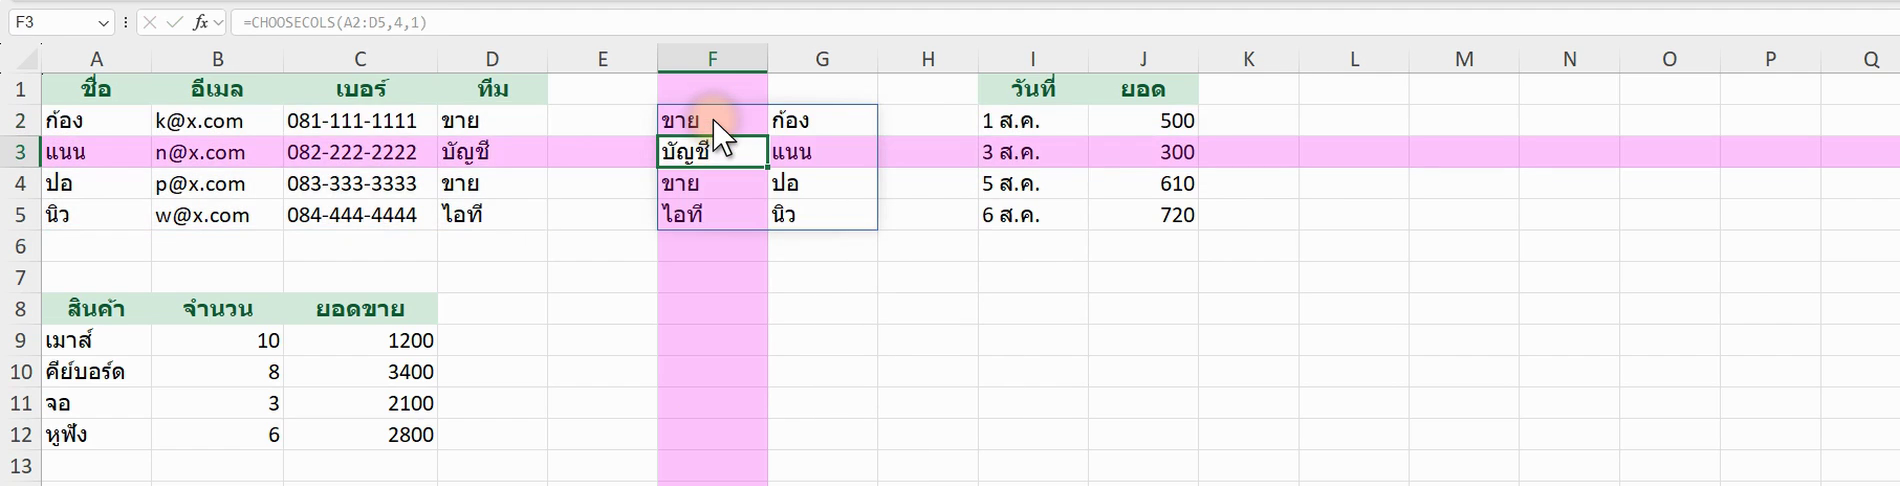The height and width of the screenshot is (486, 1900).
Task: Select row 8 header
Action: tap(21, 308)
